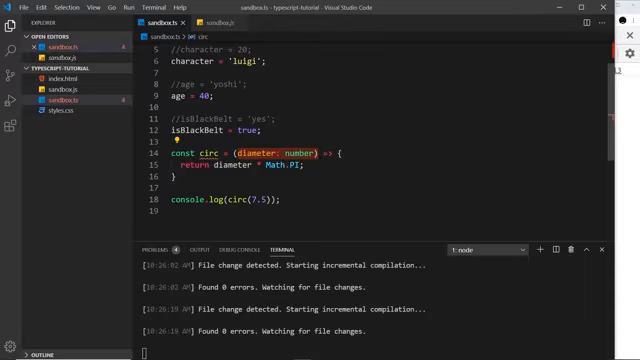Close sandbox.ts in Open Editors list
This screenshot has width=640, height=360.
tap(34, 47)
